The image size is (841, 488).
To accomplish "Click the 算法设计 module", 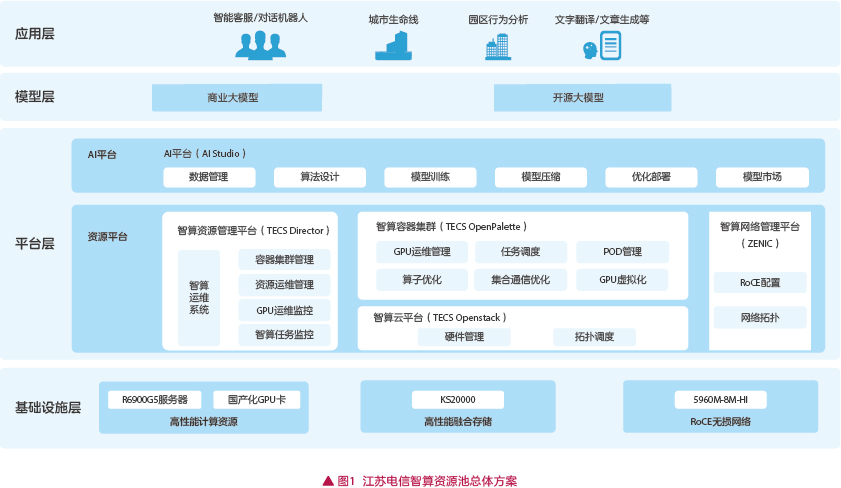I will click(x=320, y=177).
